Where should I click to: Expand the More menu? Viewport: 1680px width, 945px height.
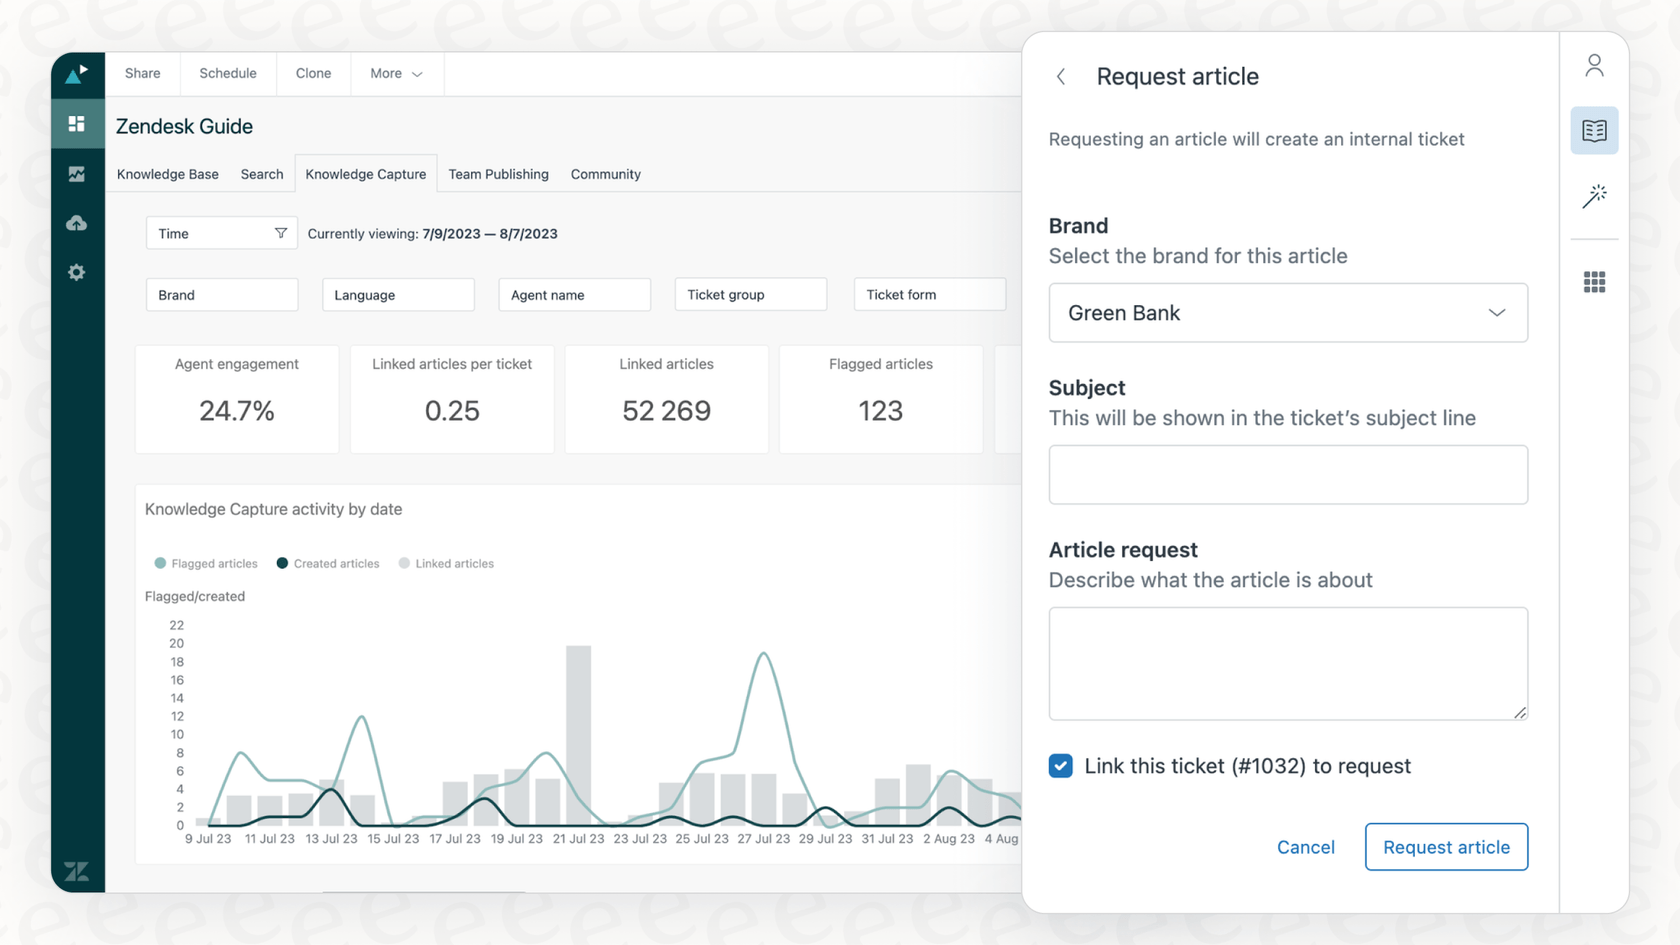click(x=395, y=73)
